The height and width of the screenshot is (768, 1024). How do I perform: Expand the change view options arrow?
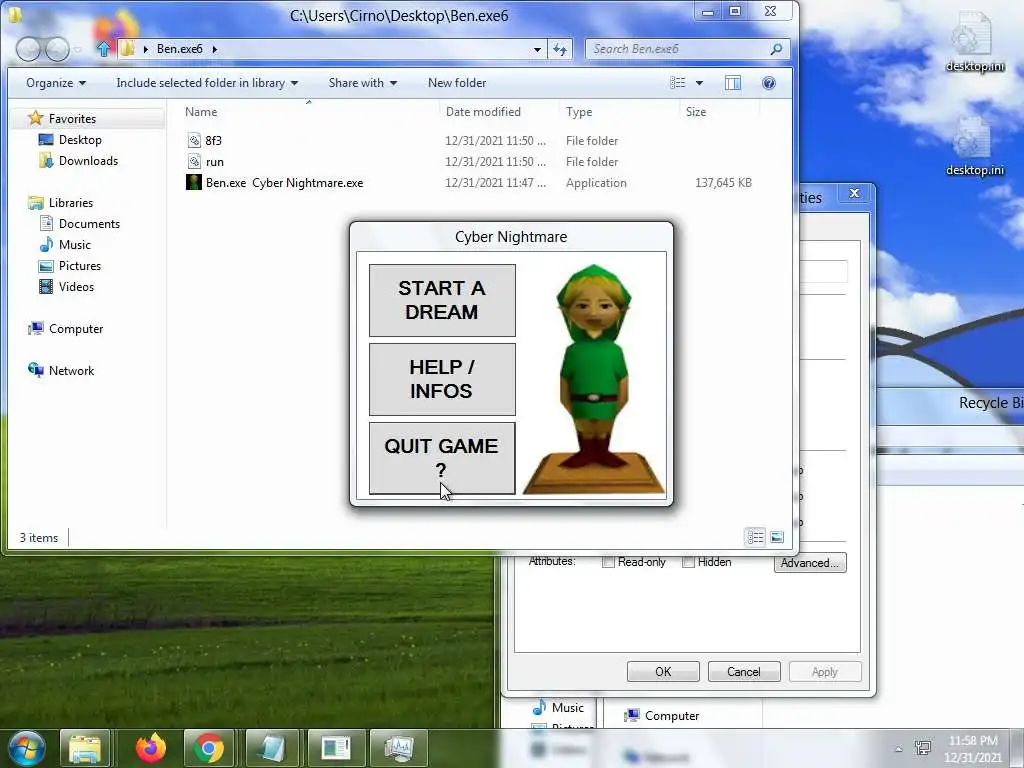click(699, 83)
